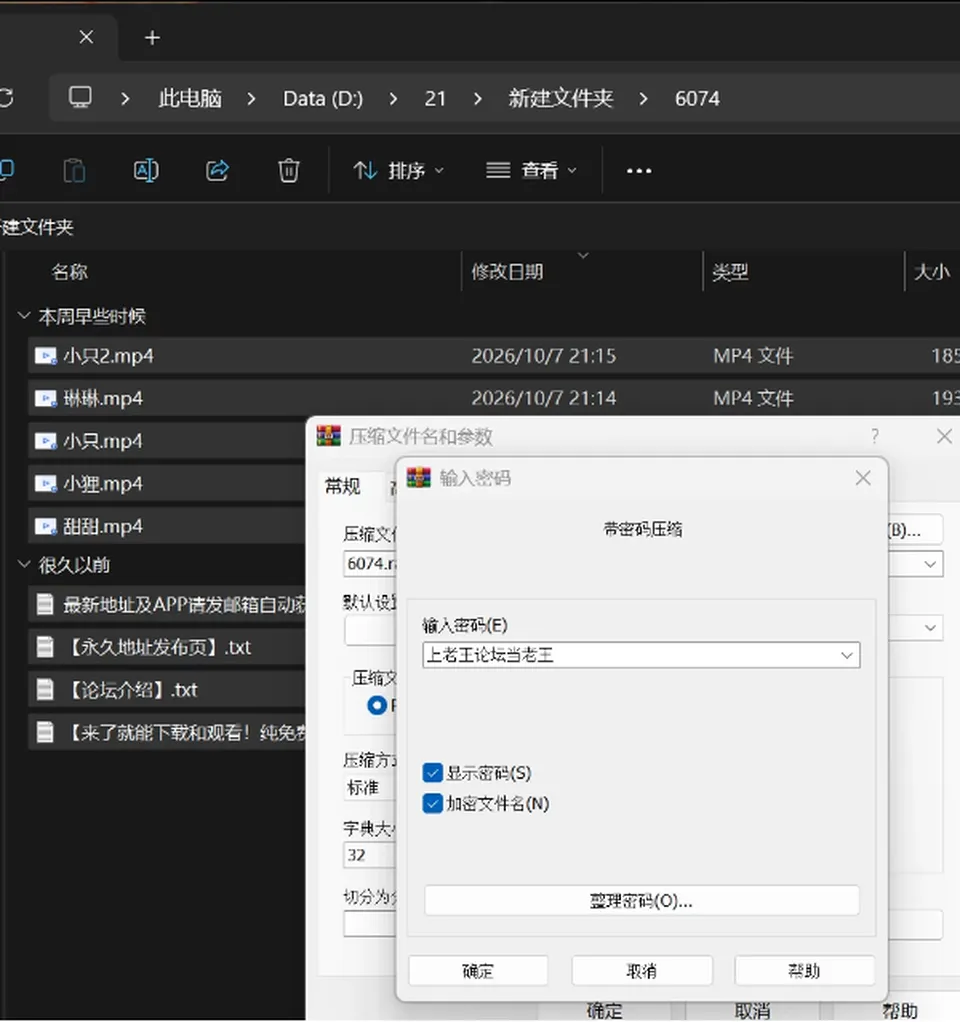Sort by the 名称 column header

point(70,272)
